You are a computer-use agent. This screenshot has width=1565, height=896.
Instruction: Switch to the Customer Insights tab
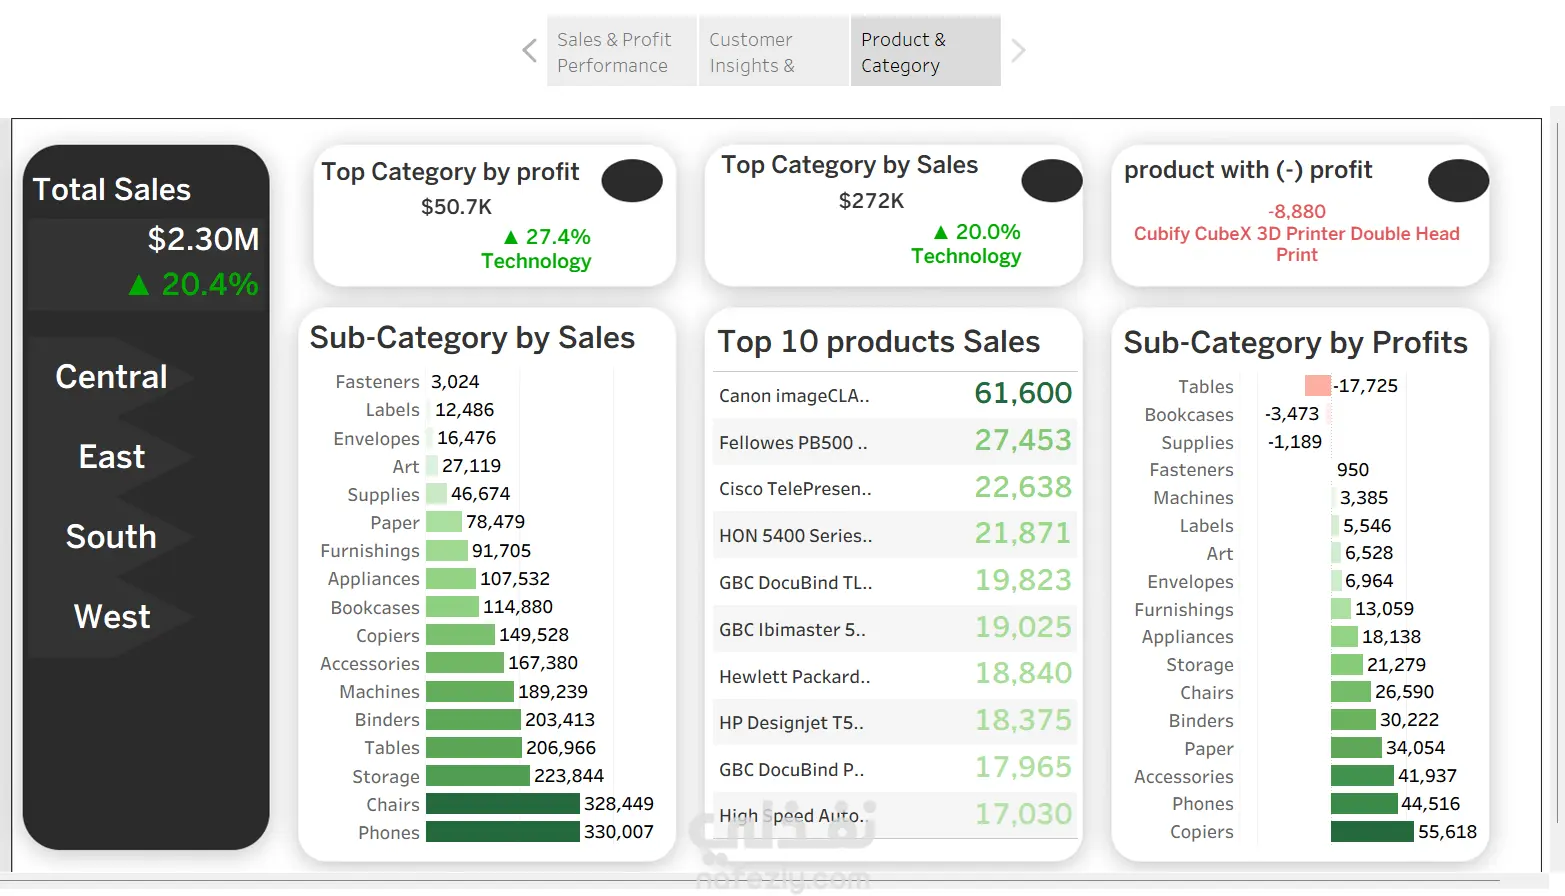[x=774, y=52]
